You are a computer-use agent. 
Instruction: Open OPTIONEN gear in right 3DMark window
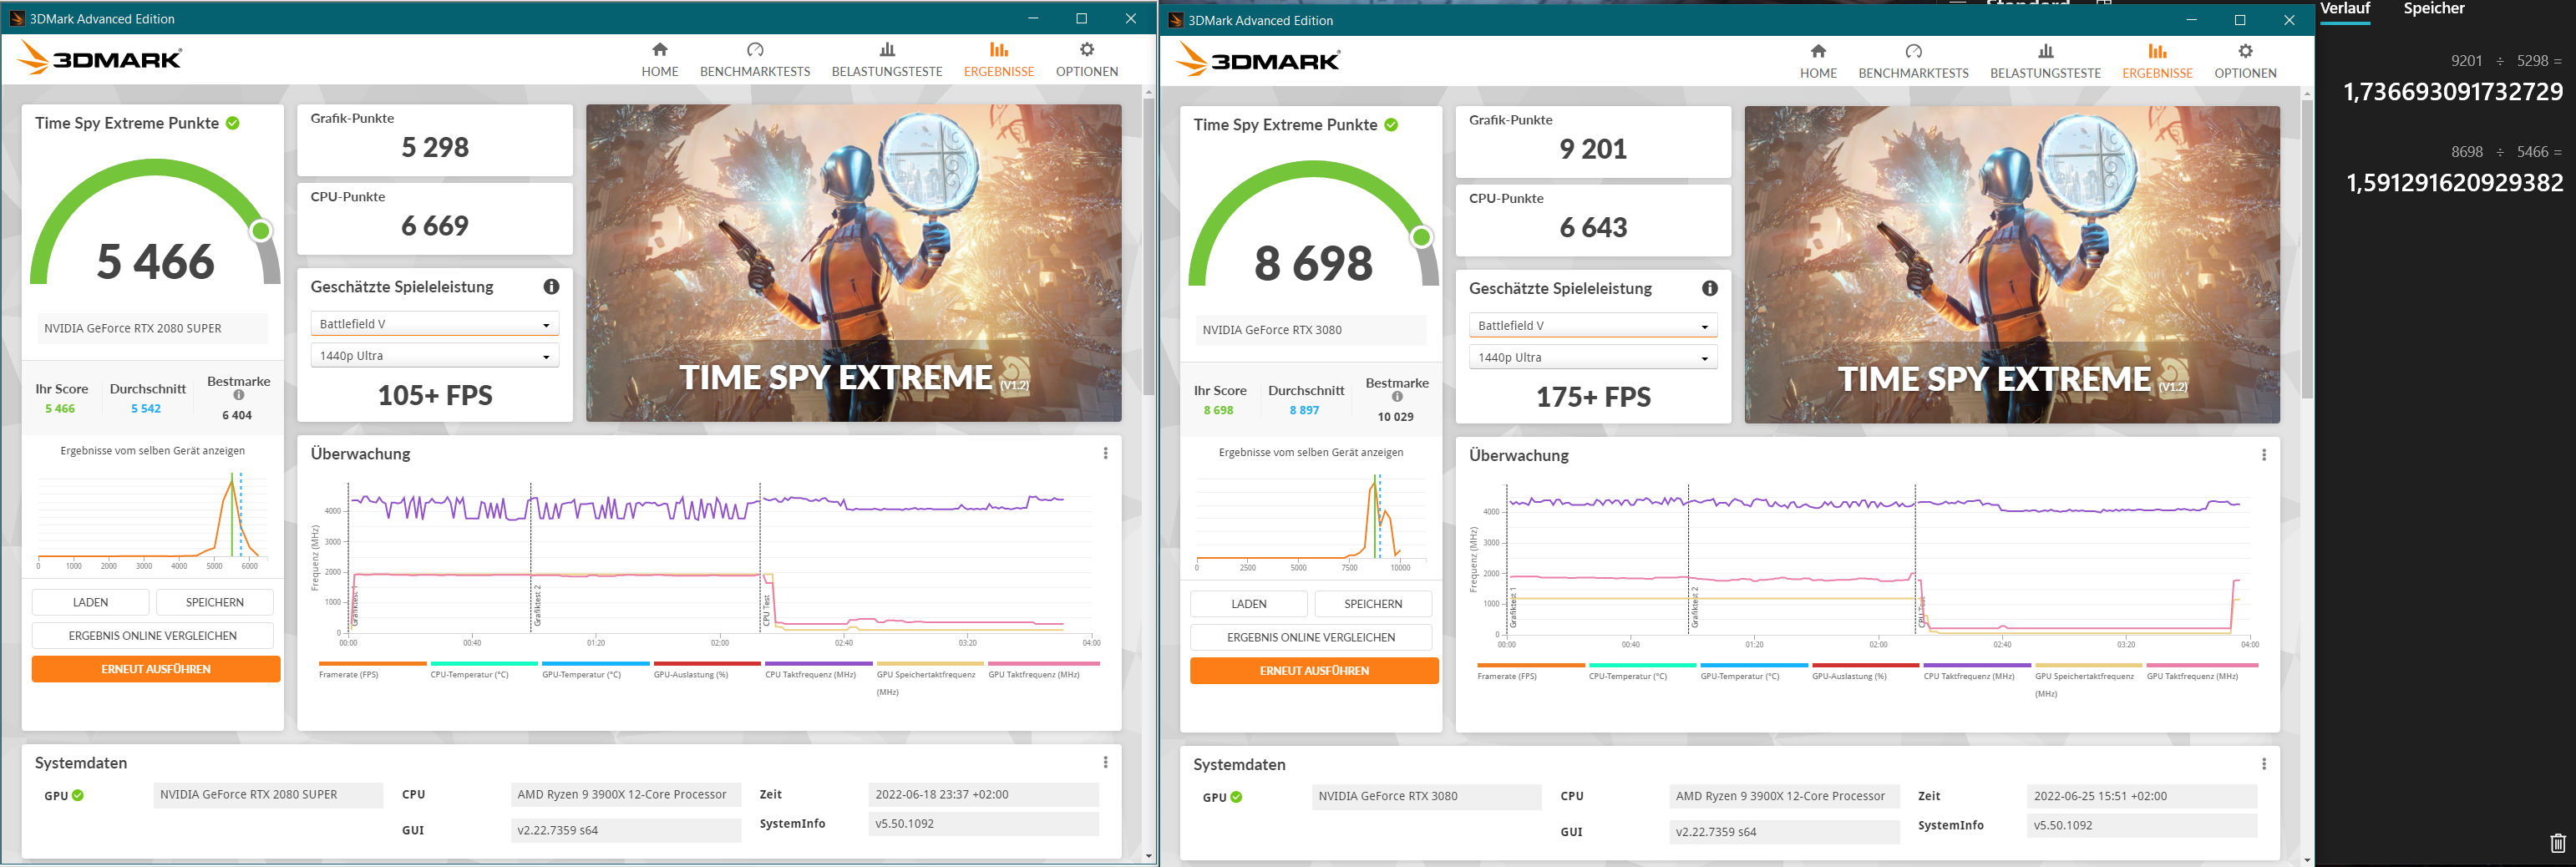click(x=2245, y=62)
